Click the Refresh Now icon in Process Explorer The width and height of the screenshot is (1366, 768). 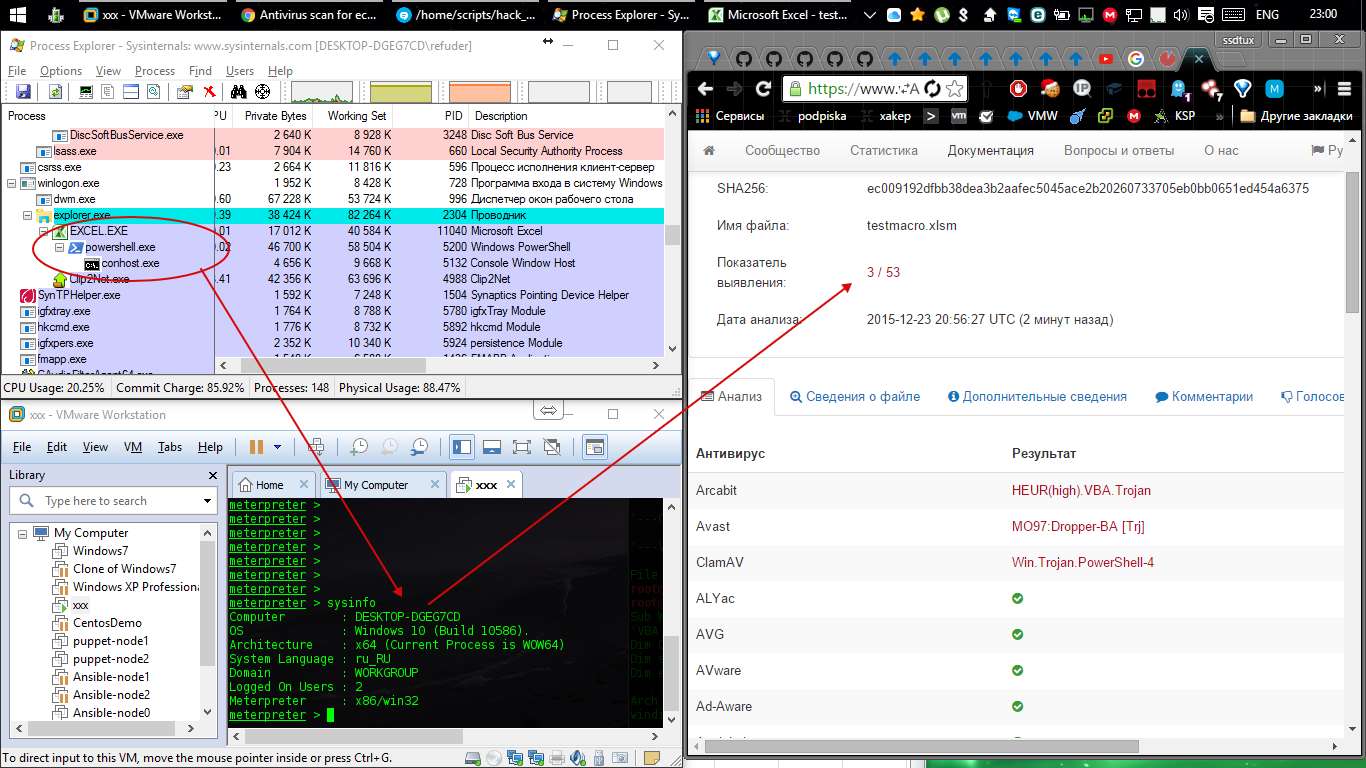coord(55,91)
